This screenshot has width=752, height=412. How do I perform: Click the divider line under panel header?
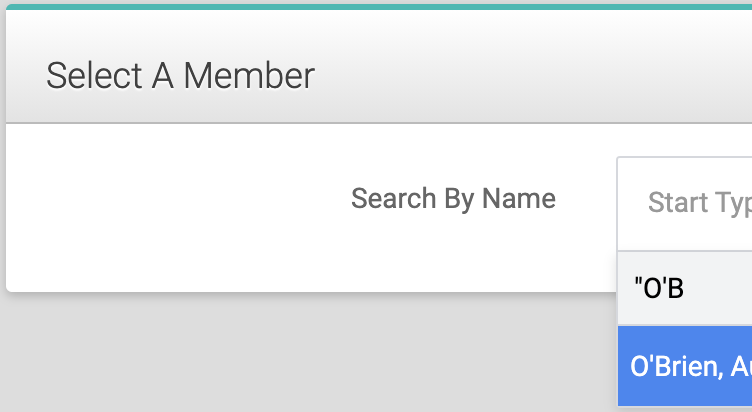point(379,123)
